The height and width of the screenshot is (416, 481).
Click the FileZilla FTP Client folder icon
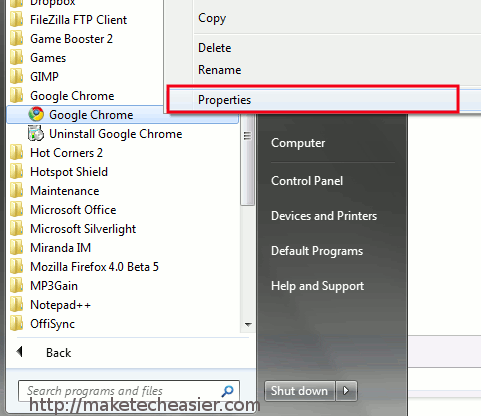pos(16,20)
